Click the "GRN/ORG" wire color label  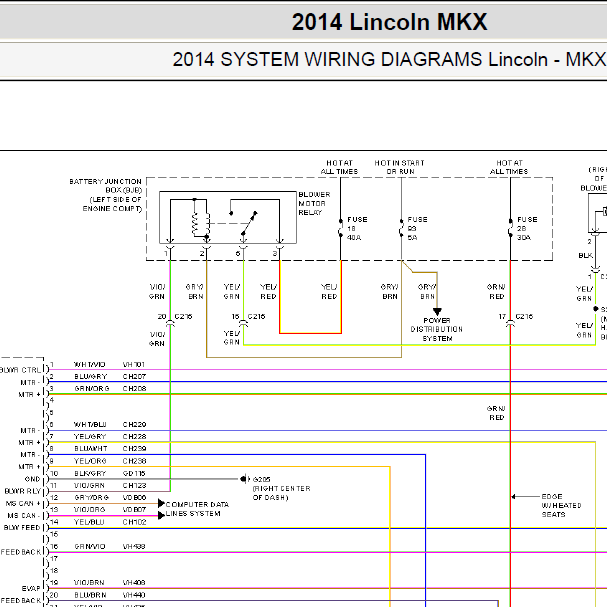92,388
